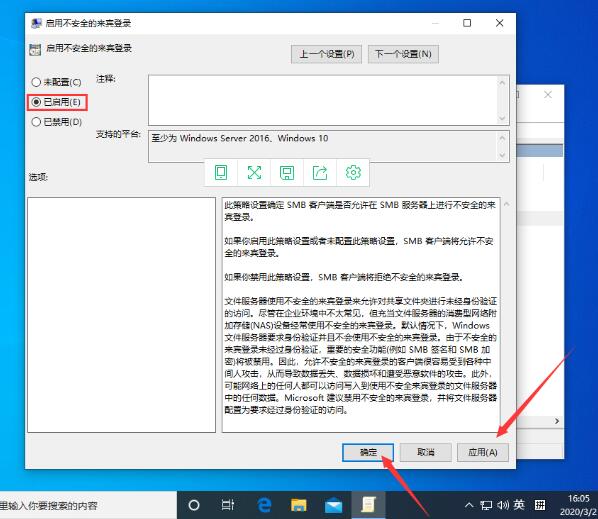This screenshot has width=598, height=519.
Task: Confirm with the 确定 button
Action: coord(368,452)
